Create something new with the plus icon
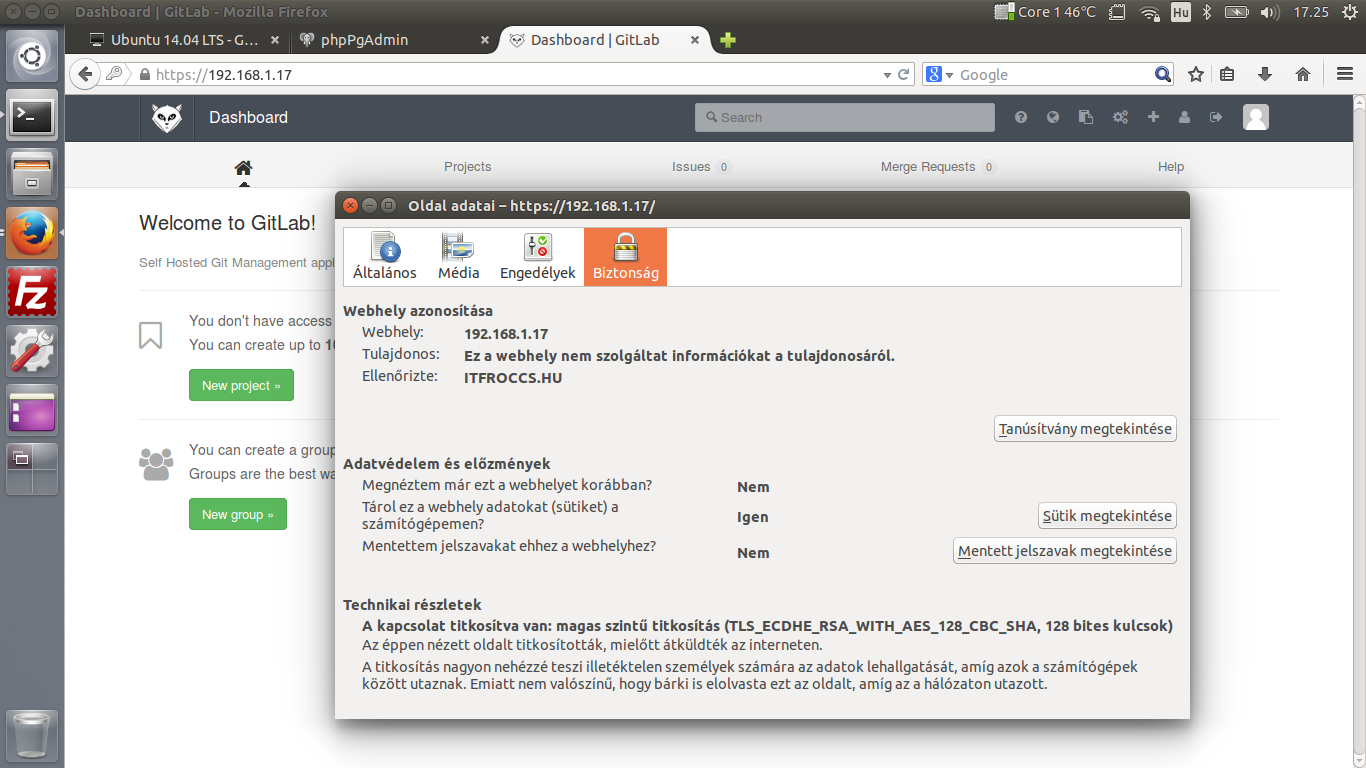This screenshot has height=768, width=1366. (x=1153, y=117)
